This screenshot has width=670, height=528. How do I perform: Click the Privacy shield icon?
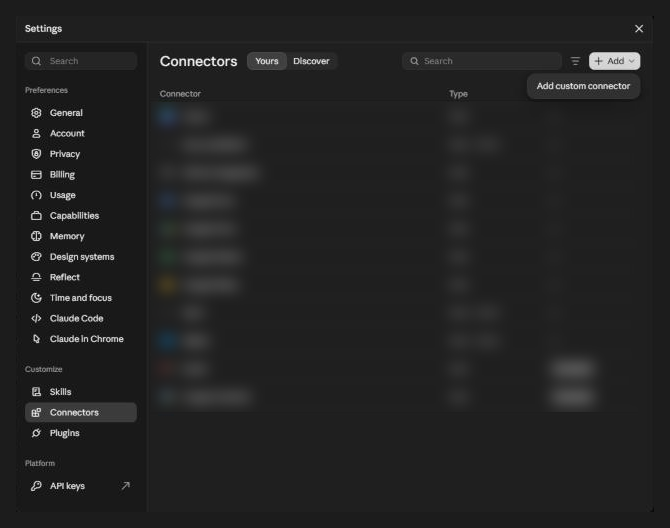(x=36, y=154)
